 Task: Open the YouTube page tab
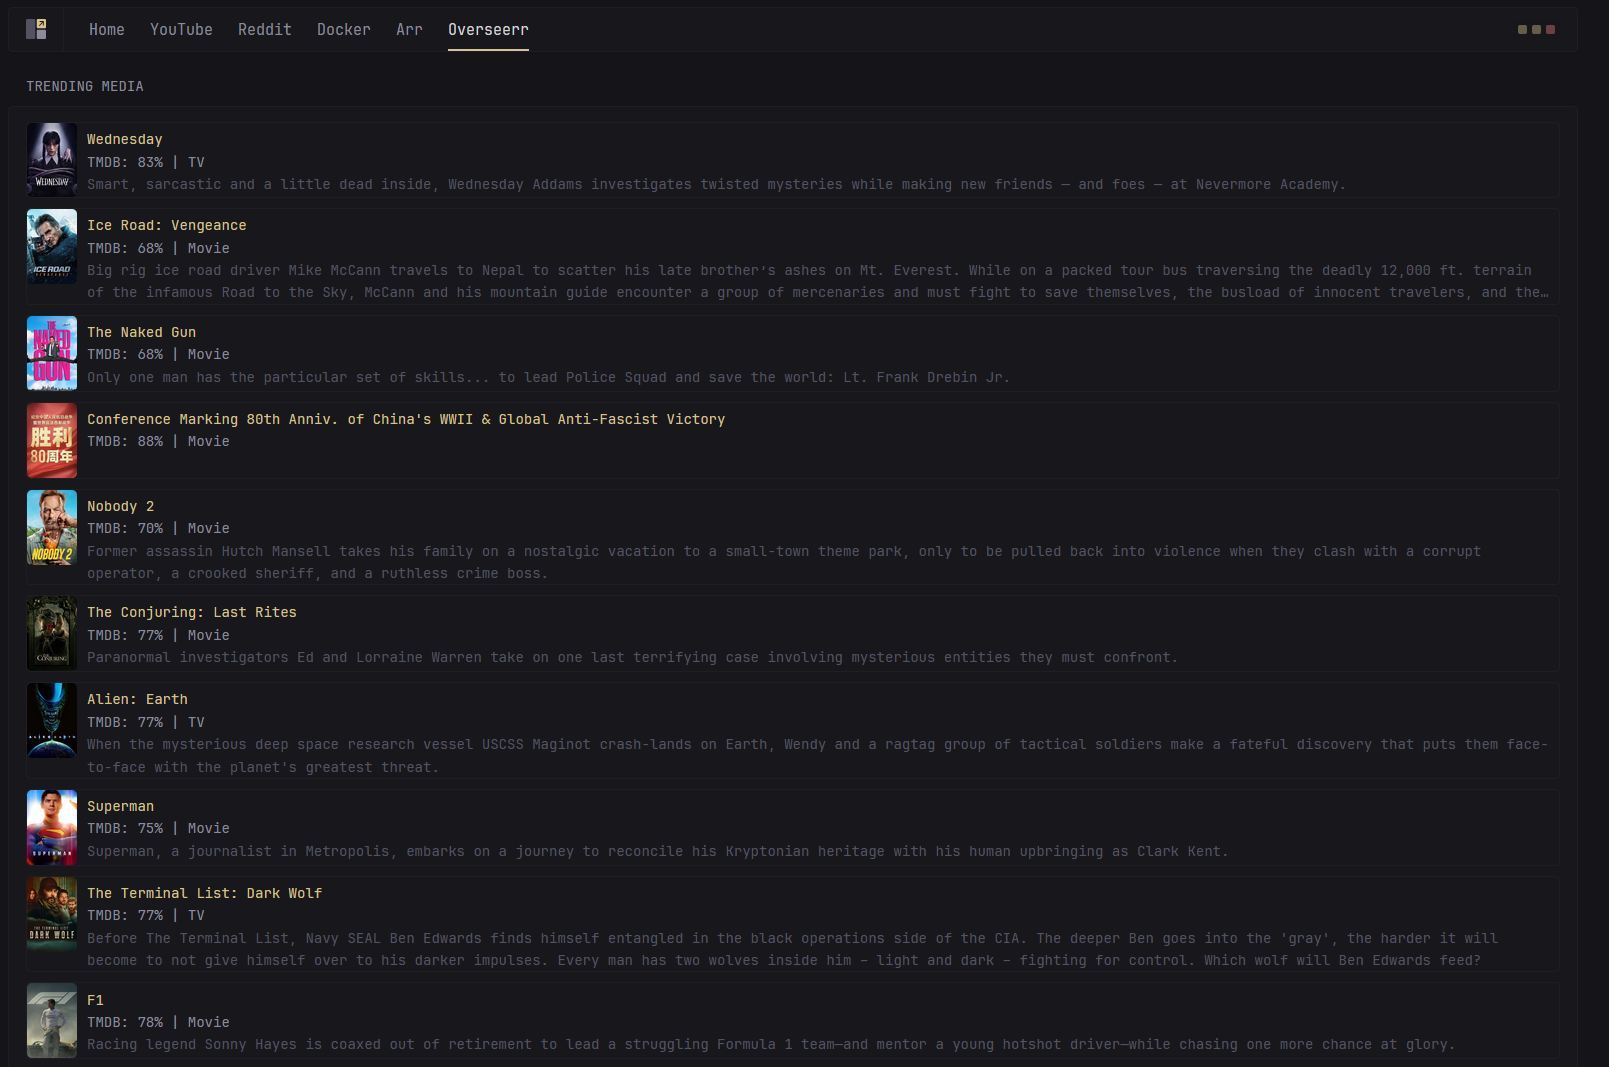point(181,29)
